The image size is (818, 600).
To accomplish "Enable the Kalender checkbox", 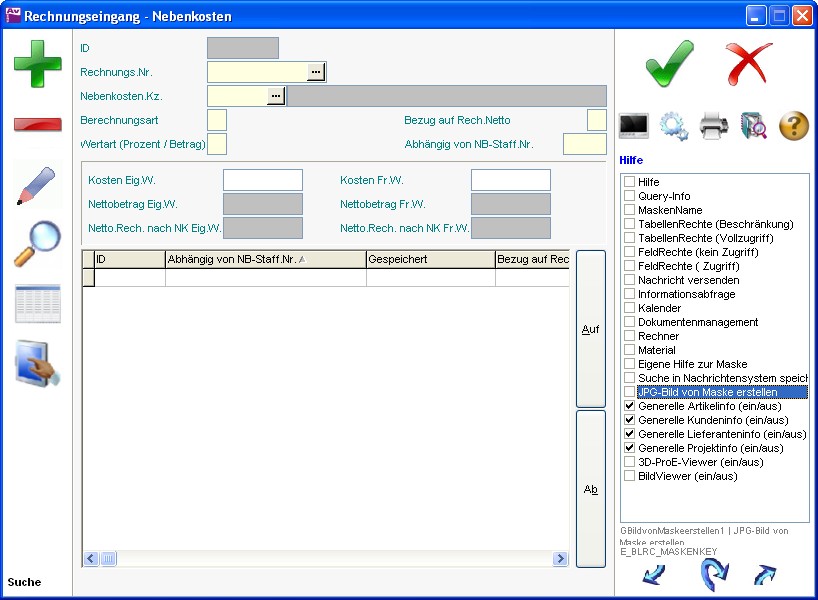I will click(630, 309).
